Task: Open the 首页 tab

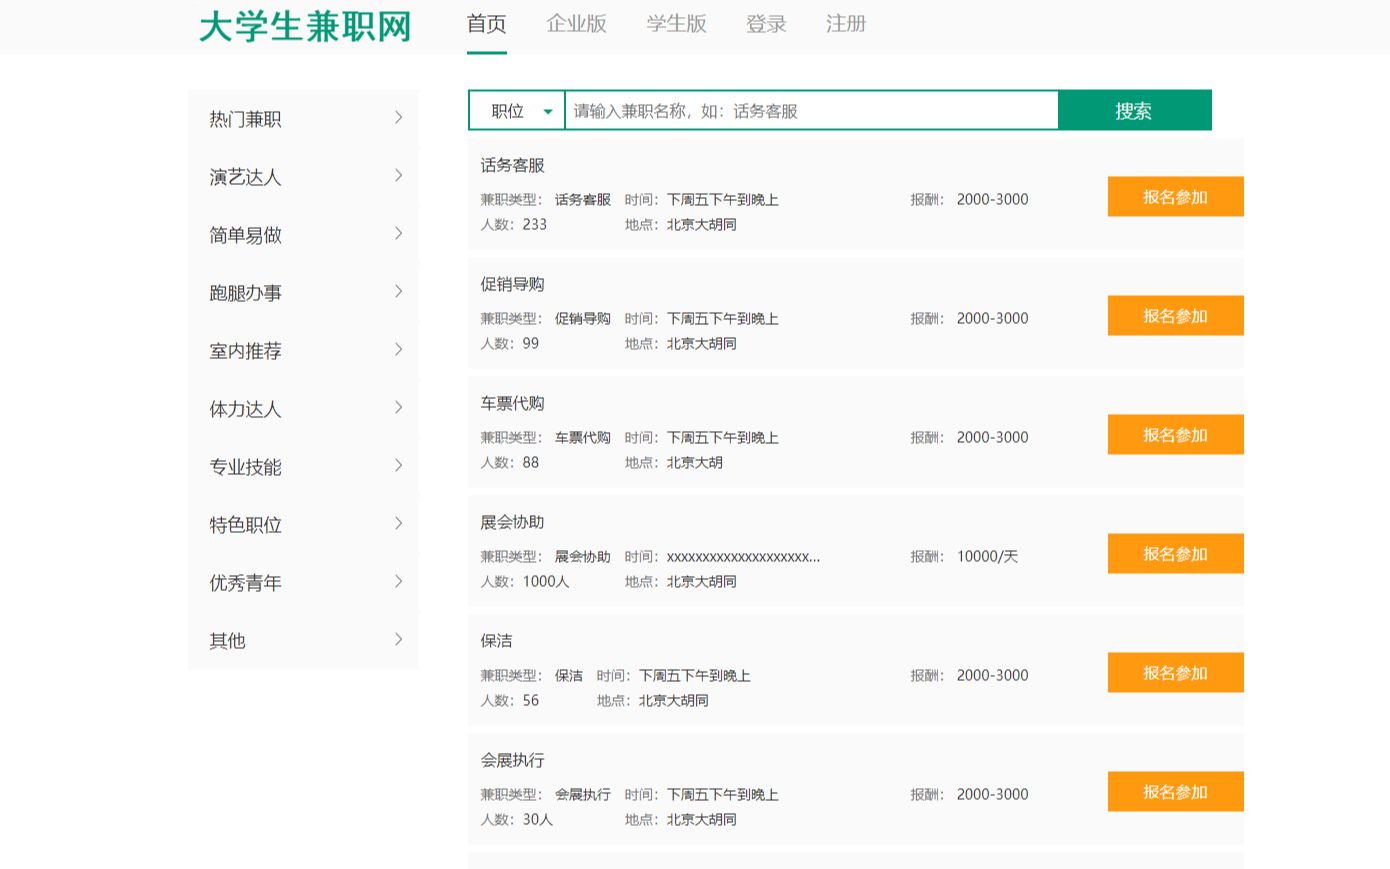Action: click(x=487, y=24)
